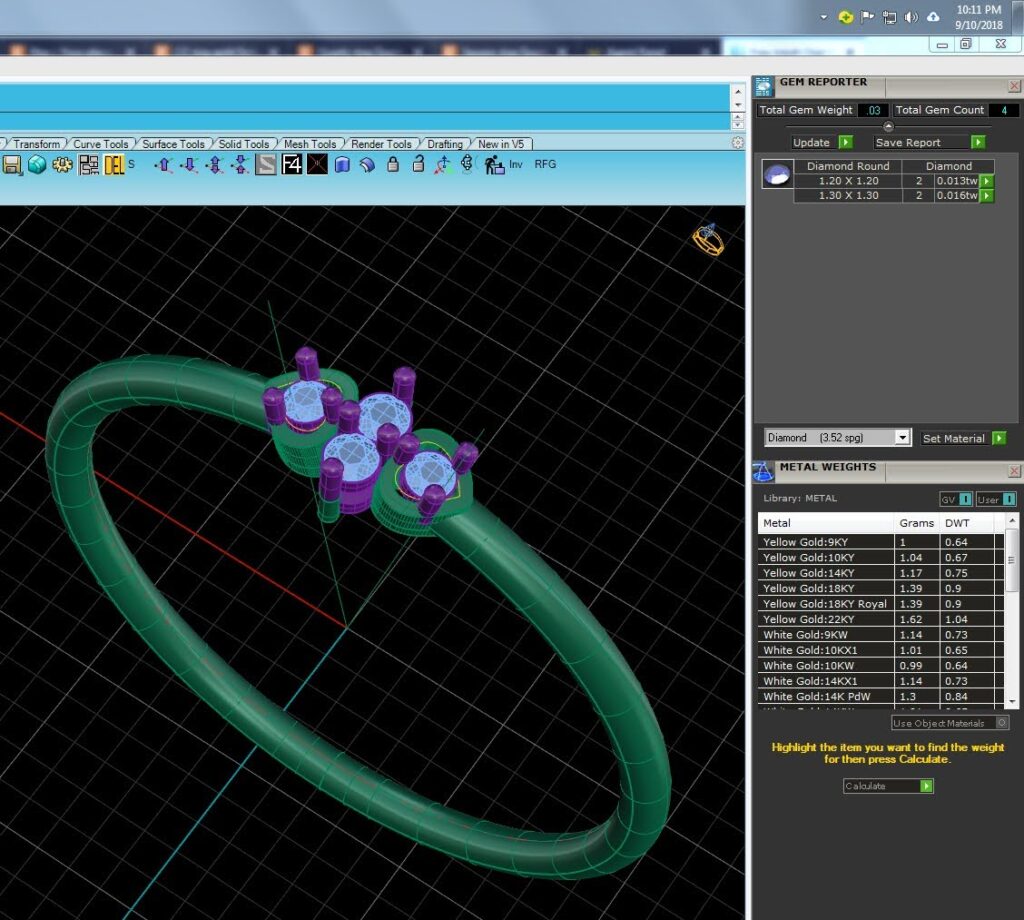Click the purple converging-arrows icon

(x=240, y=165)
